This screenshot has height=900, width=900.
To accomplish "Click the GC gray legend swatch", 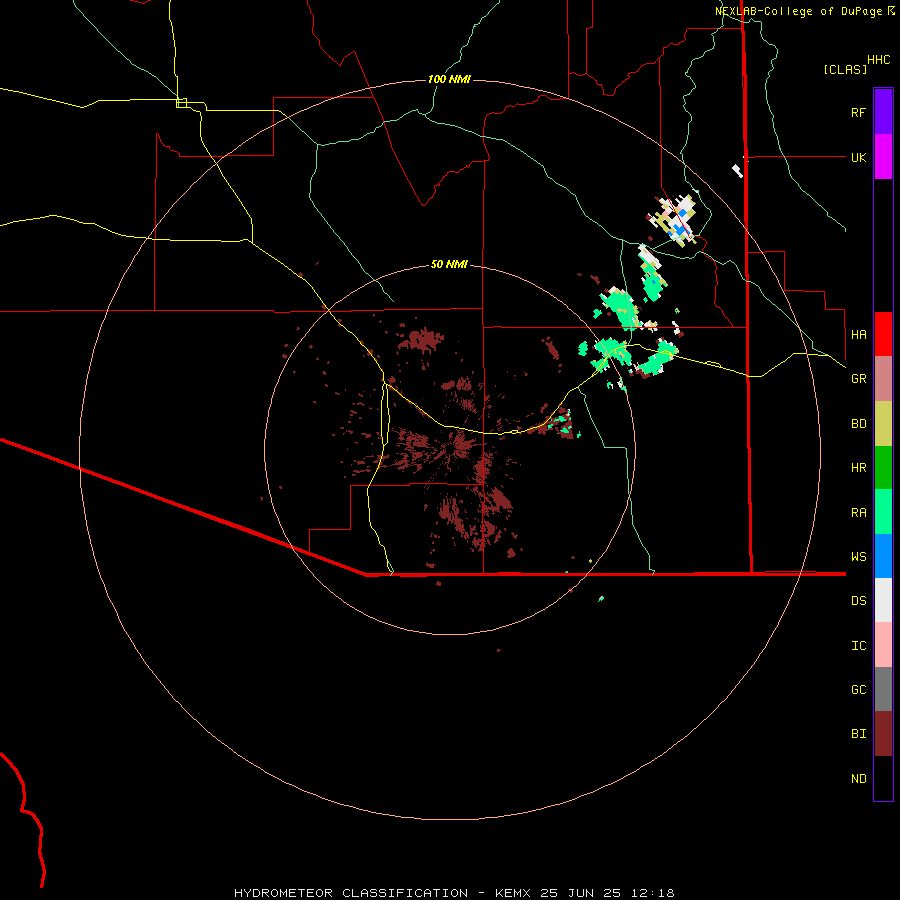I will coord(883,689).
